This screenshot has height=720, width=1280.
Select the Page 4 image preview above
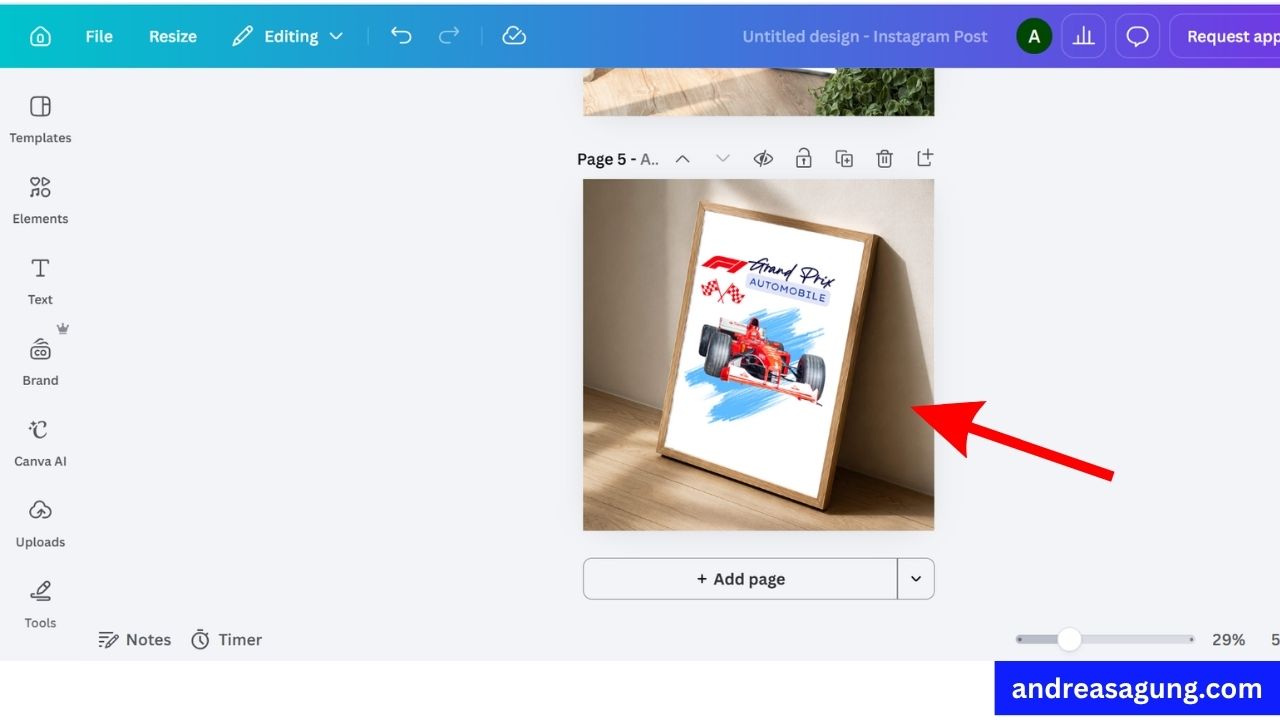758,92
